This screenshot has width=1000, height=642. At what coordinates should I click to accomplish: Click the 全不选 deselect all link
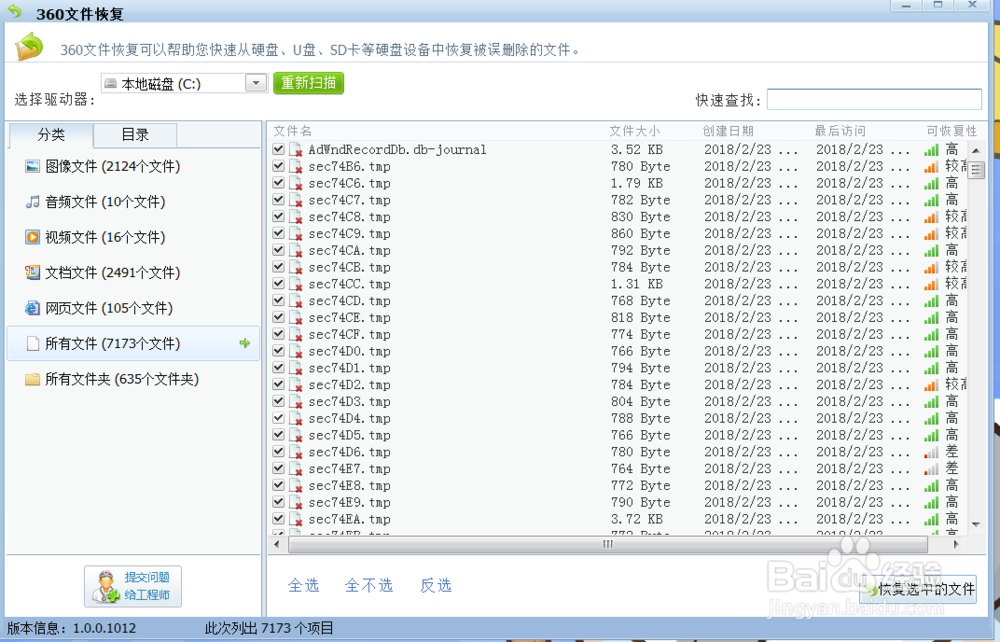(369, 585)
